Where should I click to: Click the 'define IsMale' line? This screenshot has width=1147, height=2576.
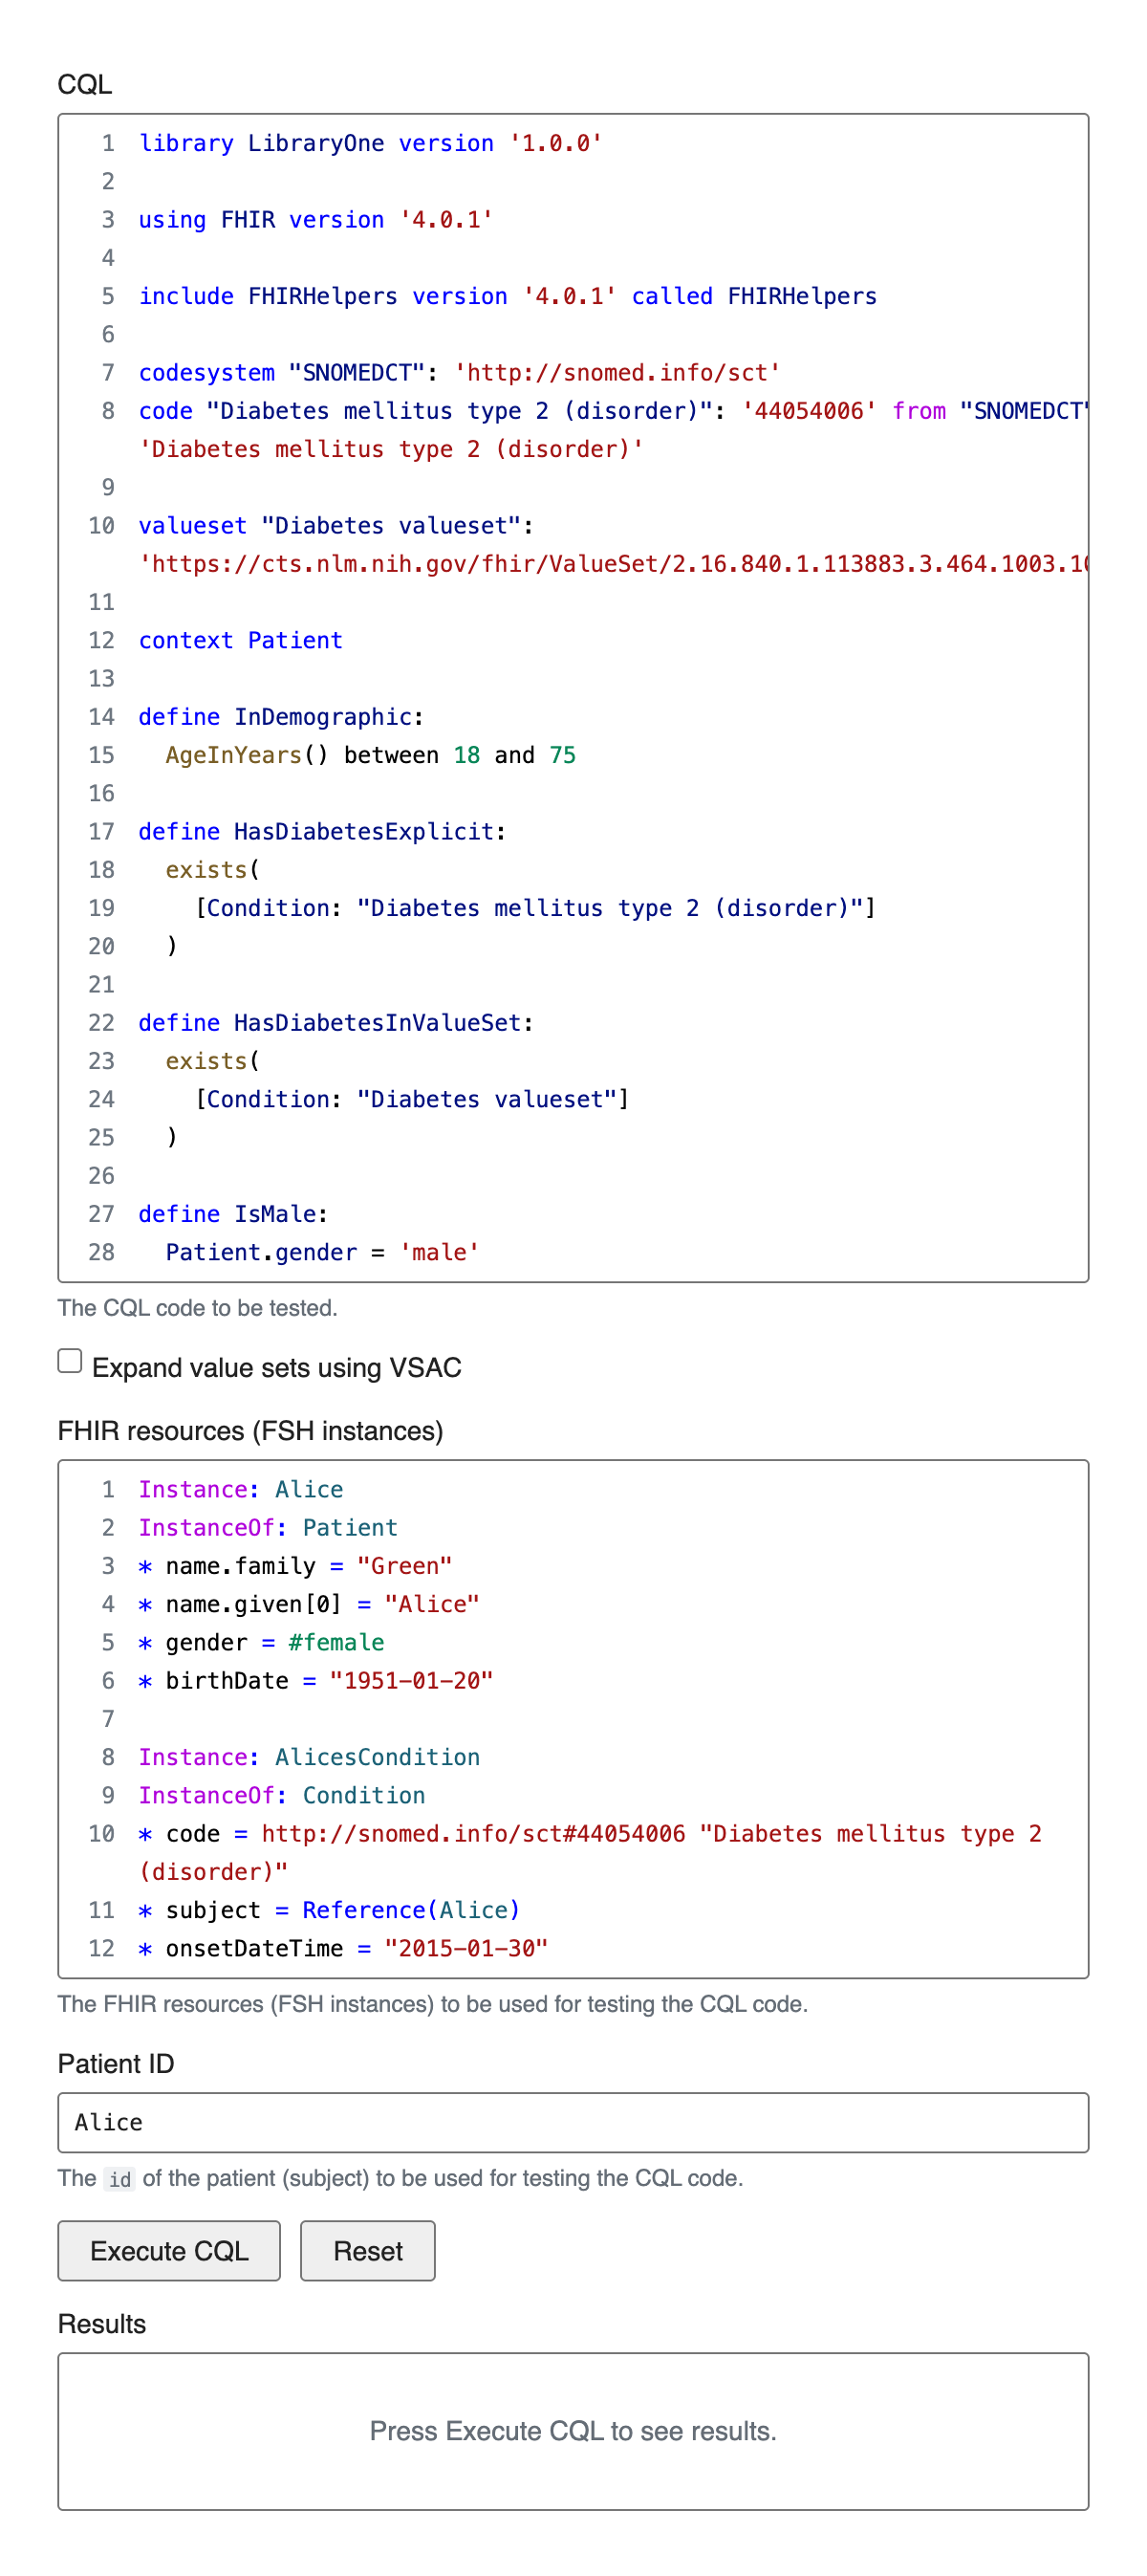pyautogui.click(x=232, y=1214)
